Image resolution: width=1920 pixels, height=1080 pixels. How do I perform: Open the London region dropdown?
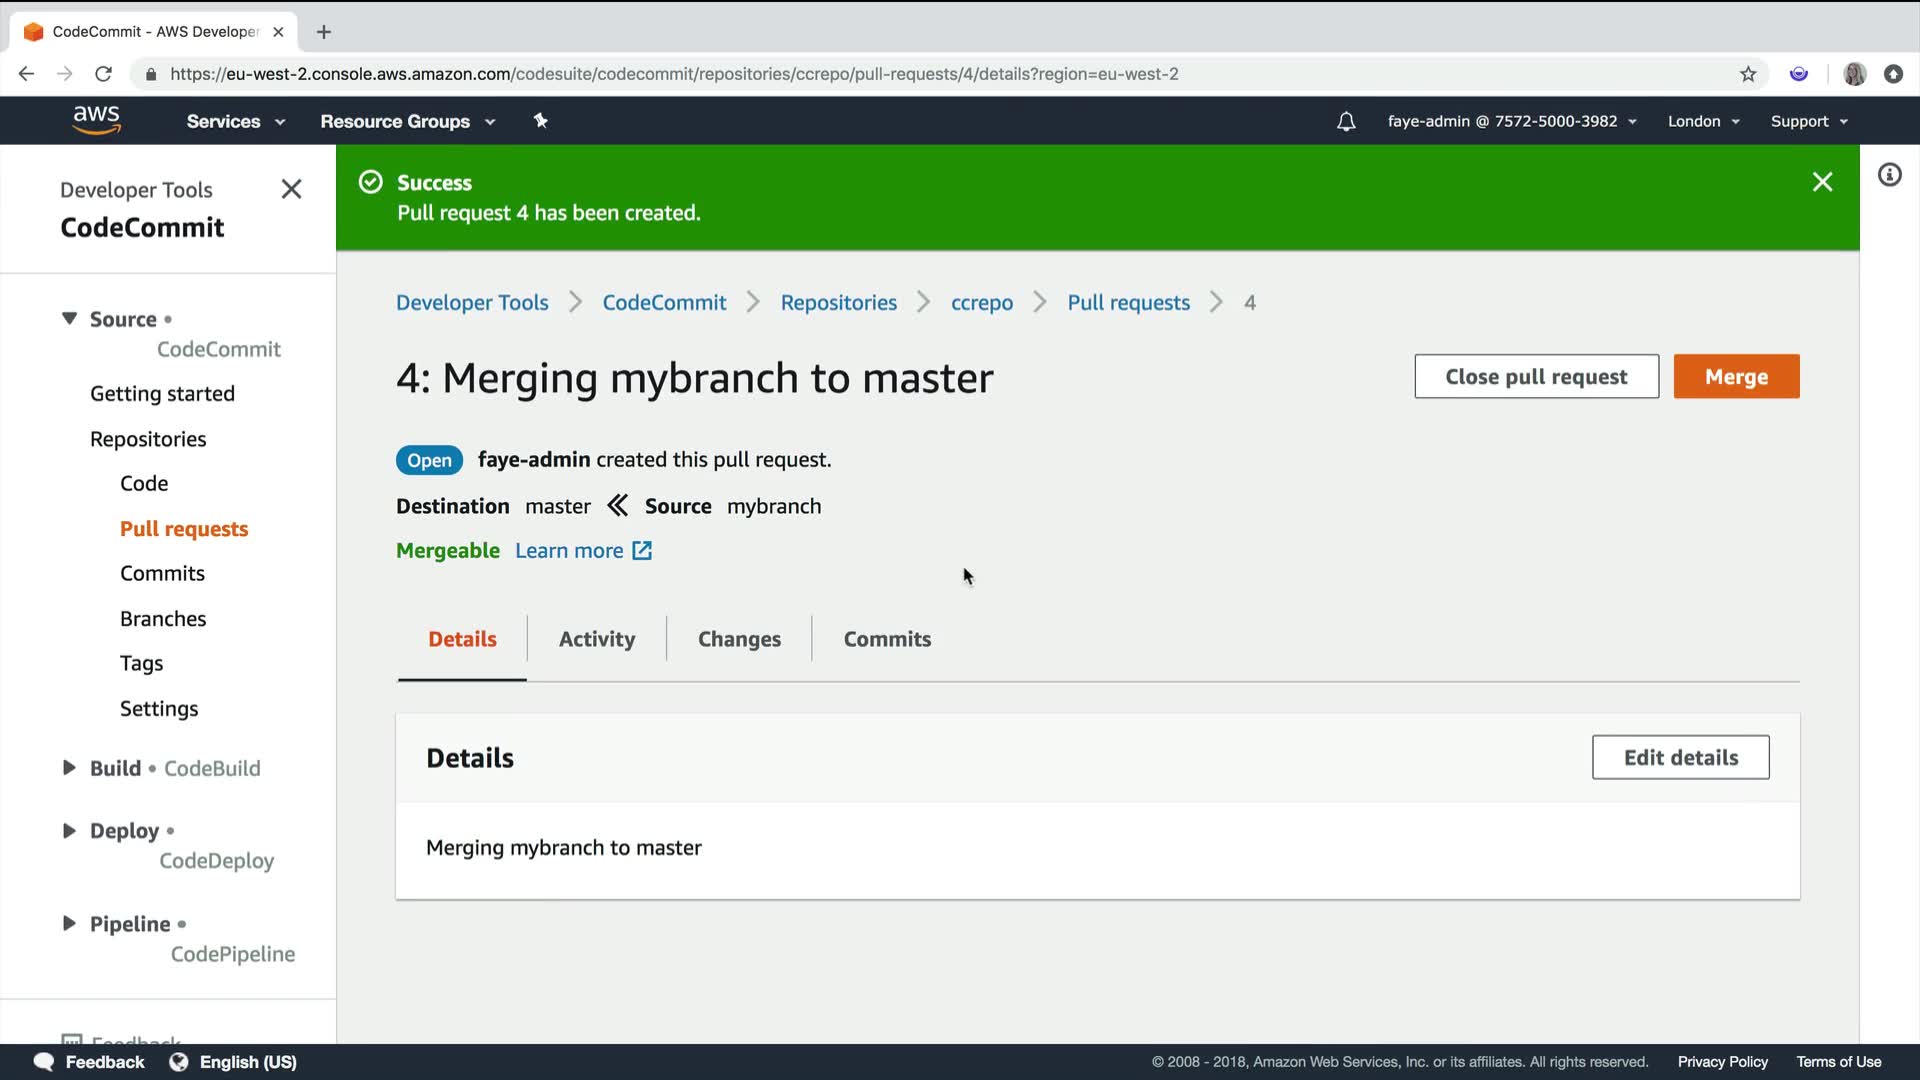click(1703, 121)
